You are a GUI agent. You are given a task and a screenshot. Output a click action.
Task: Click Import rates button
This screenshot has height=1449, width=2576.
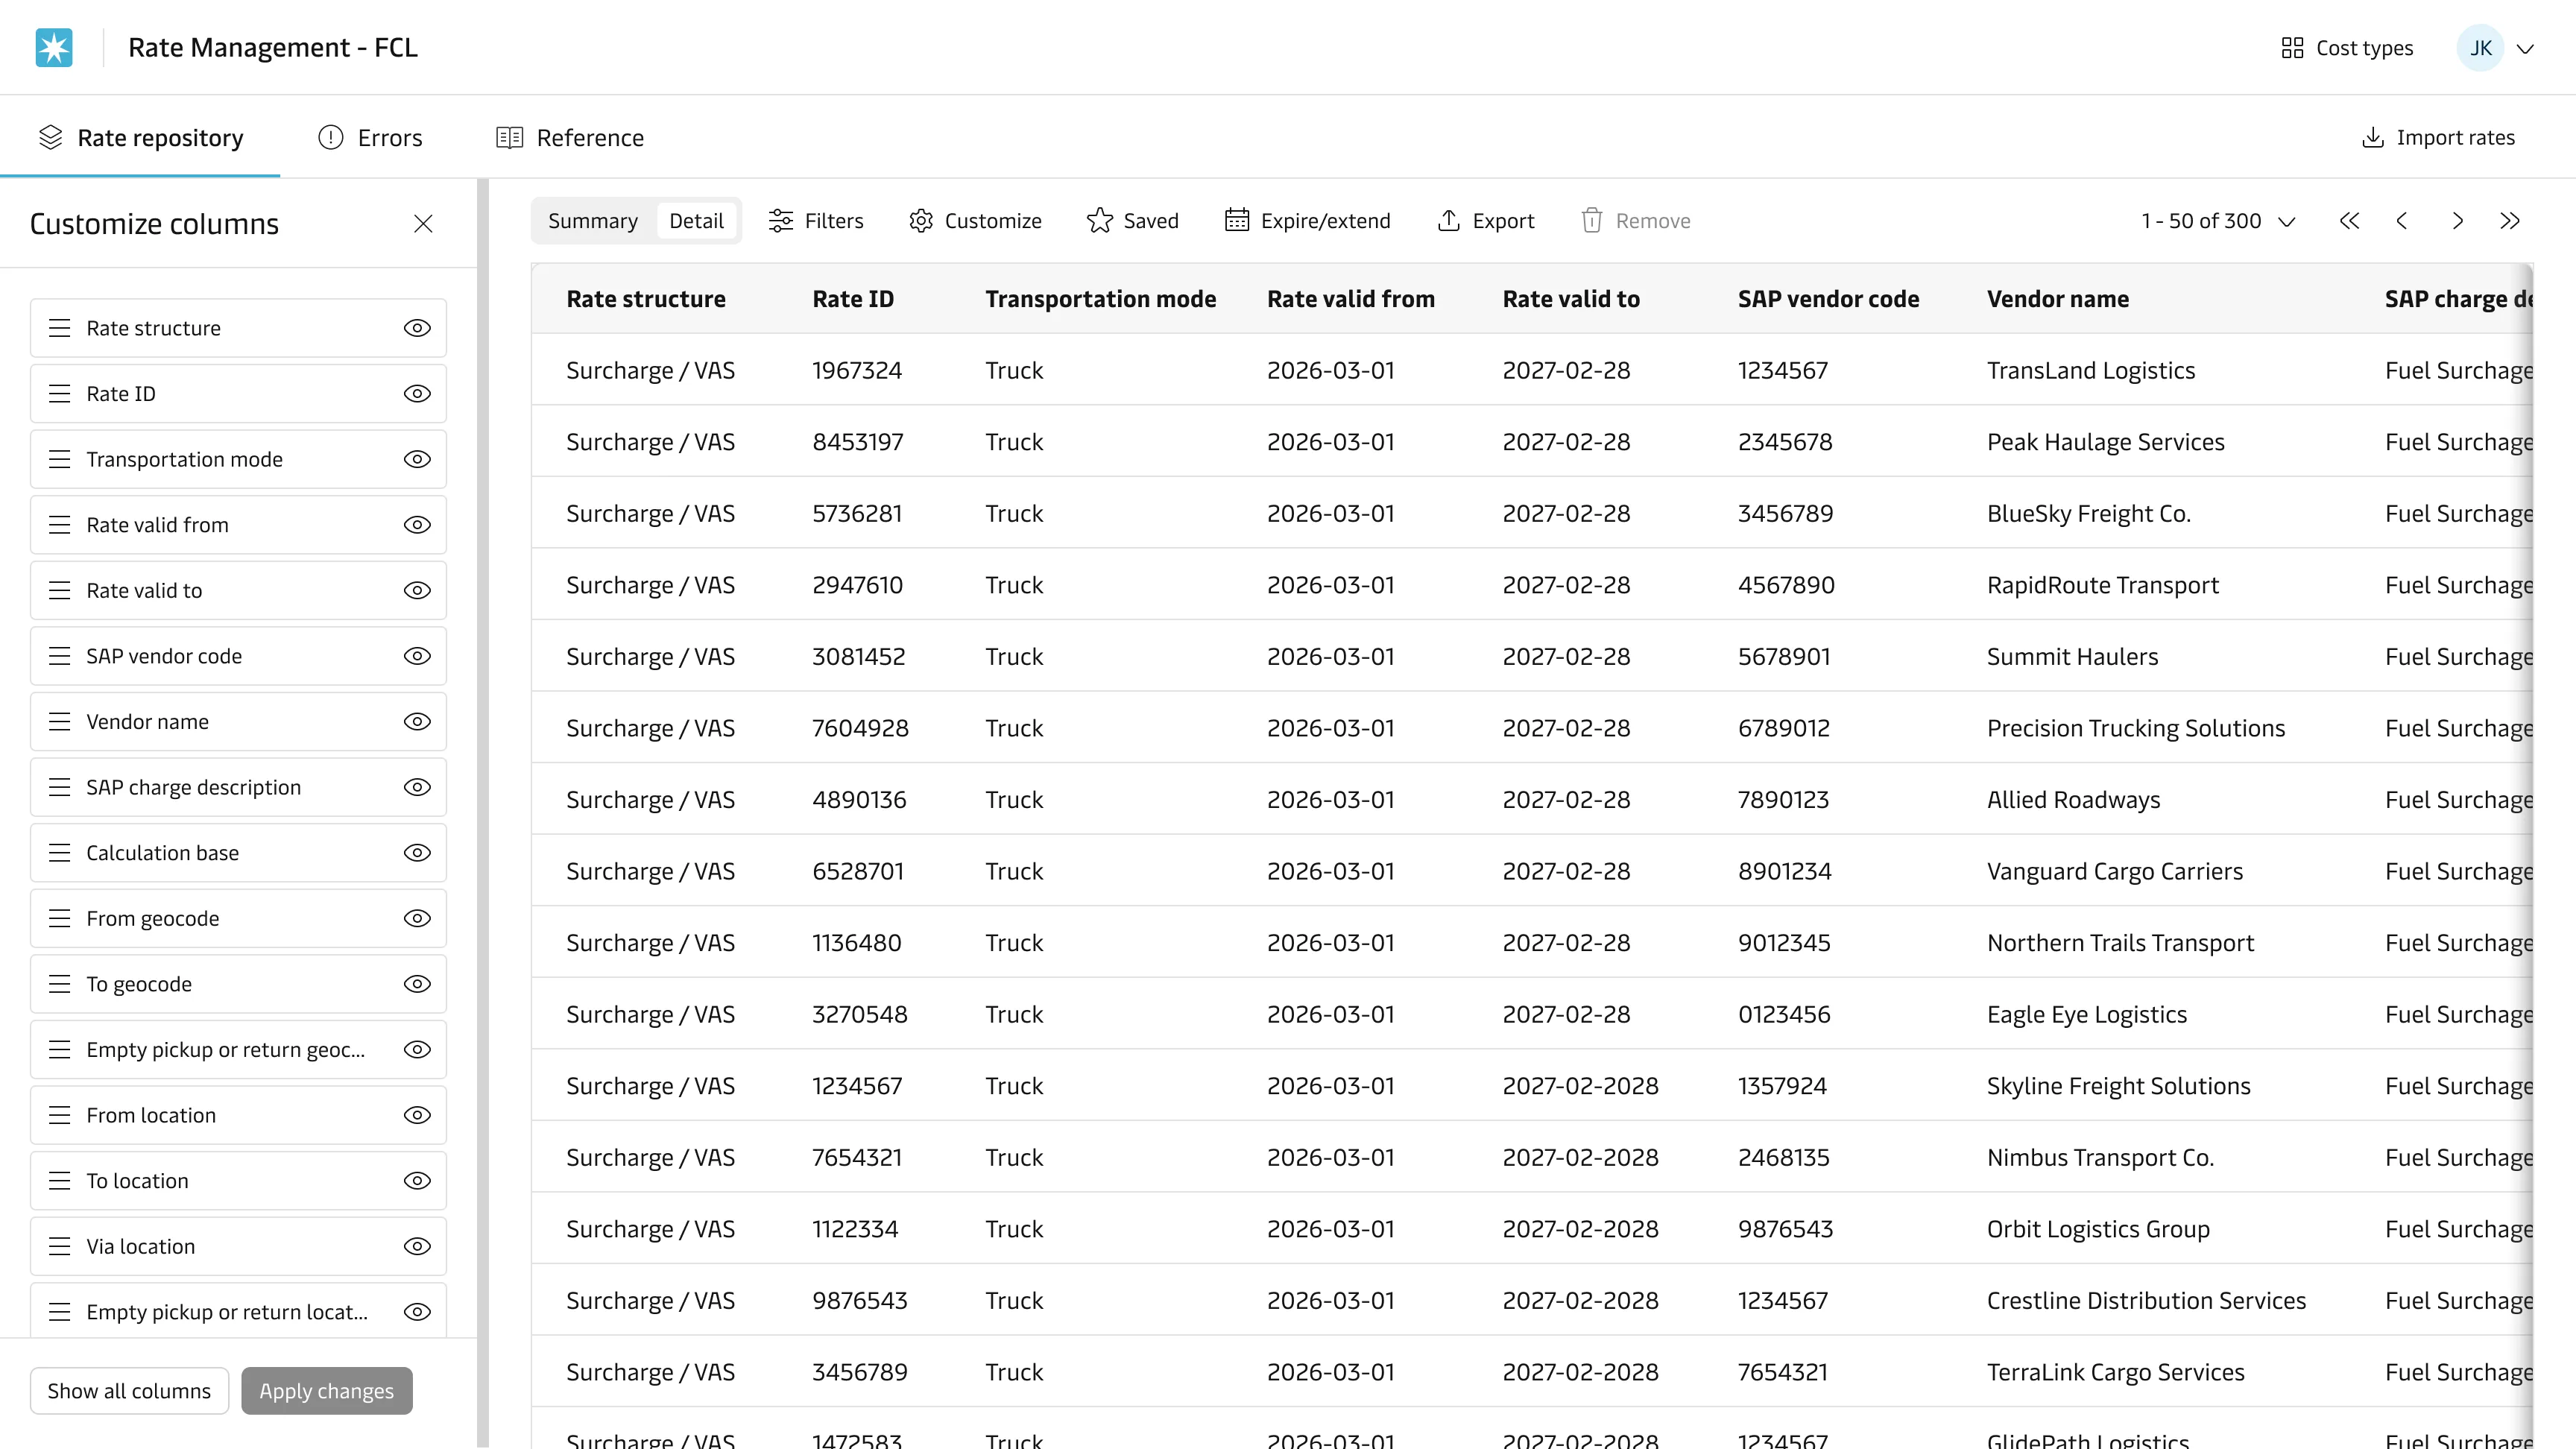pos(2438,138)
